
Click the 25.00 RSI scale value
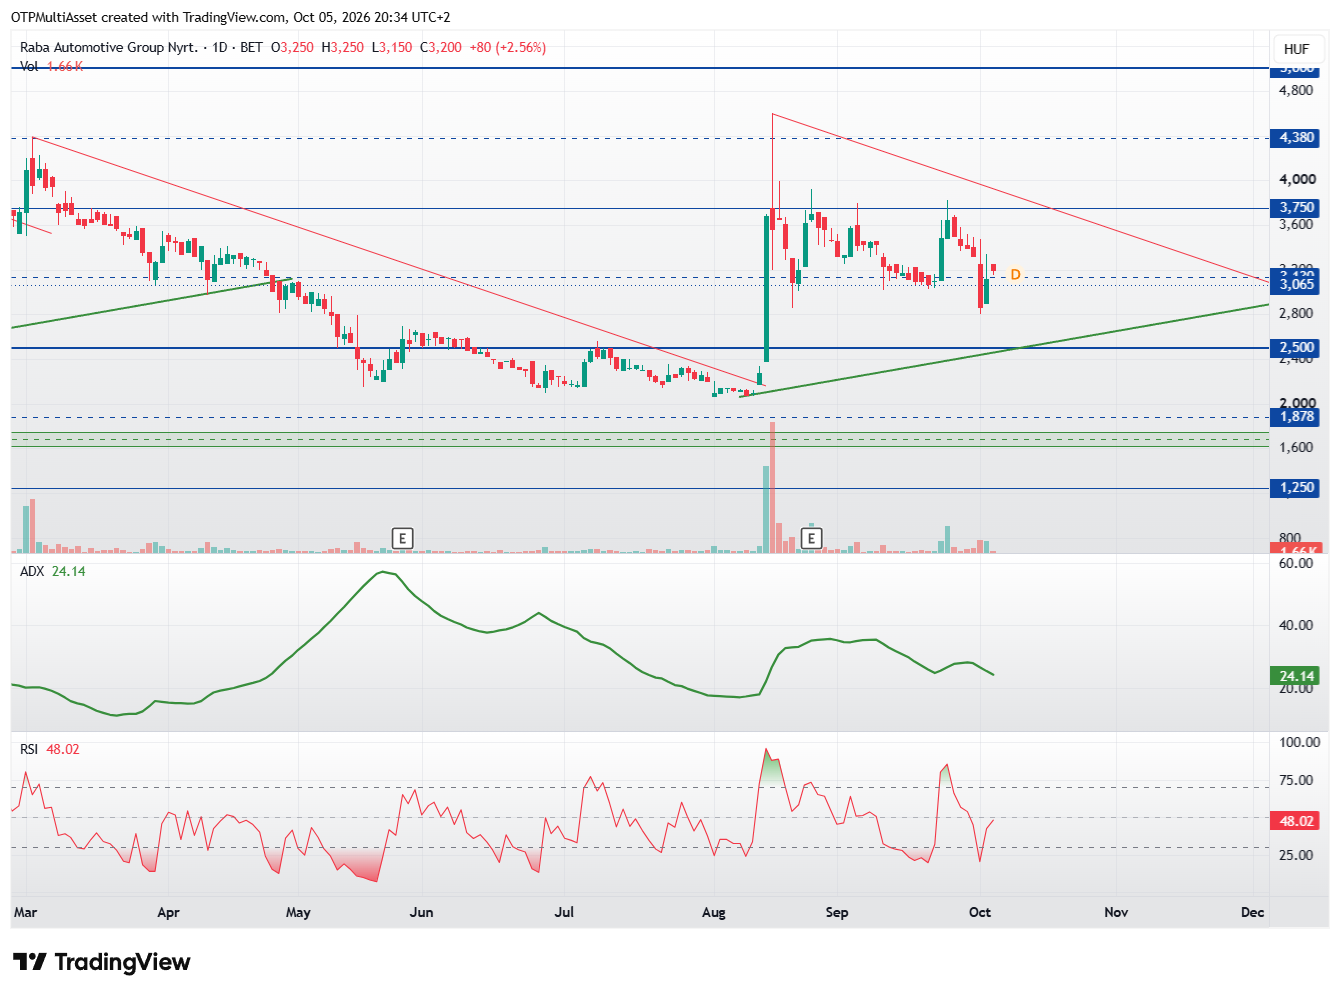1296,855
